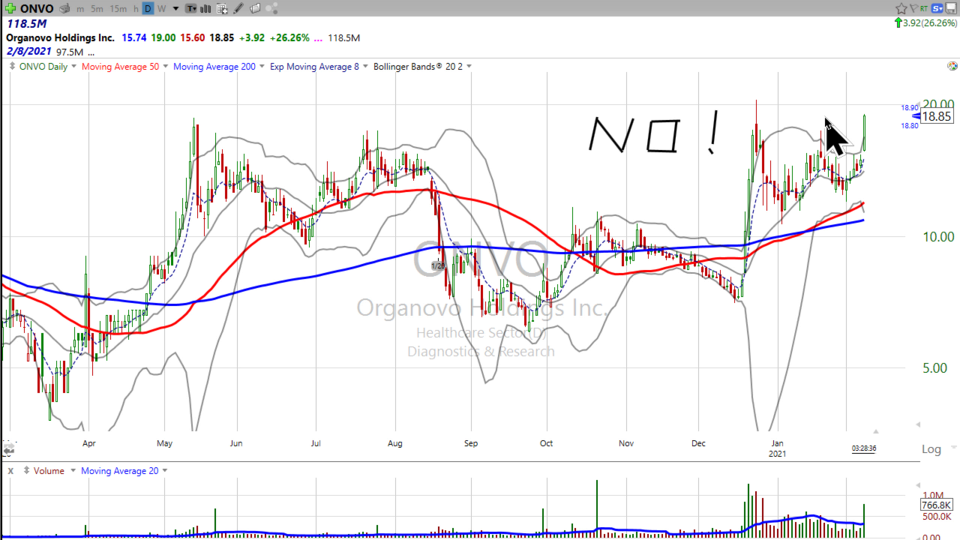
Task: Click the Bollinger Bands 20 2 label
Action: pos(418,67)
